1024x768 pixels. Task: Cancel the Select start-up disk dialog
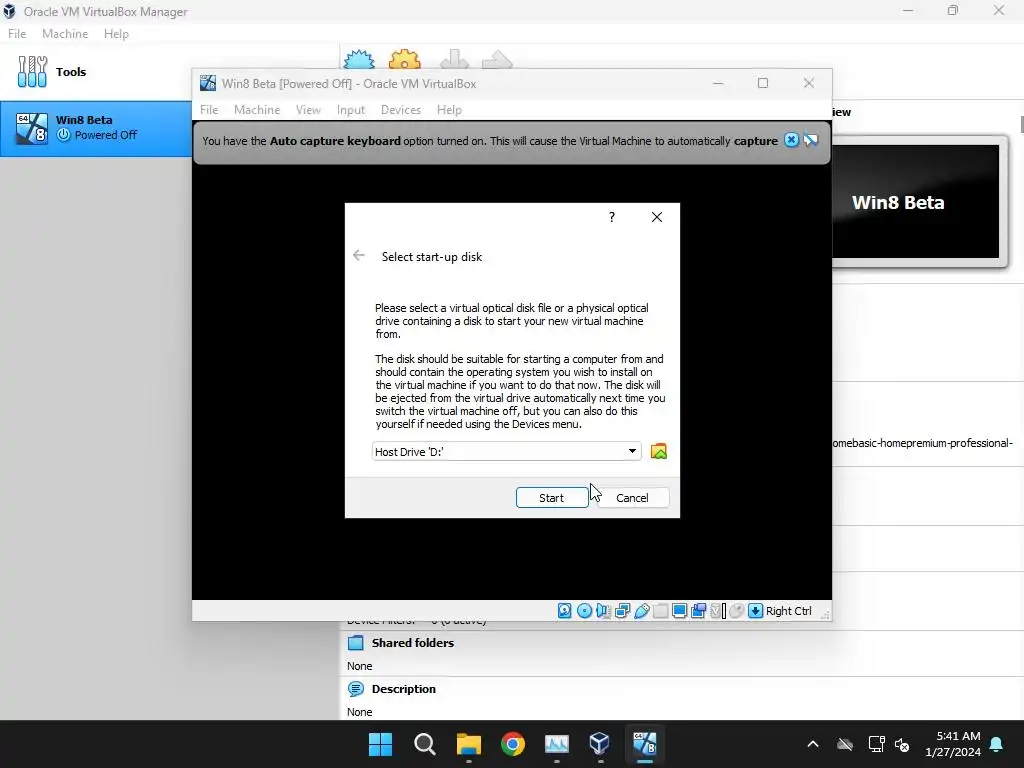point(632,498)
